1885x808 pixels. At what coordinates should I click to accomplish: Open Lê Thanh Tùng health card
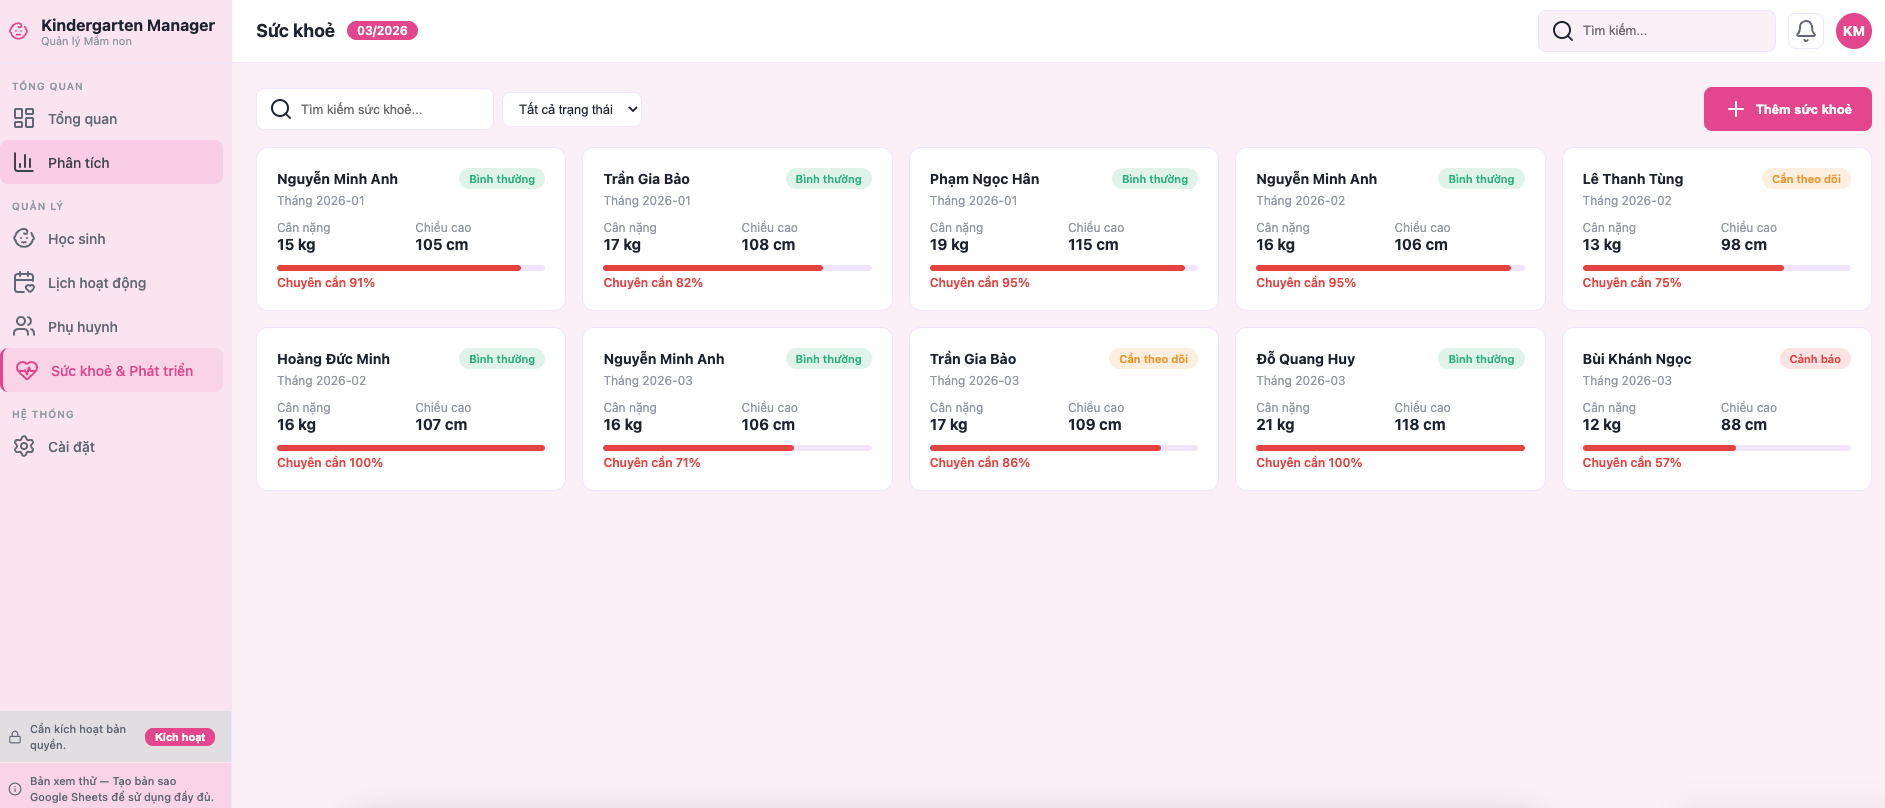pos(1715,229)
